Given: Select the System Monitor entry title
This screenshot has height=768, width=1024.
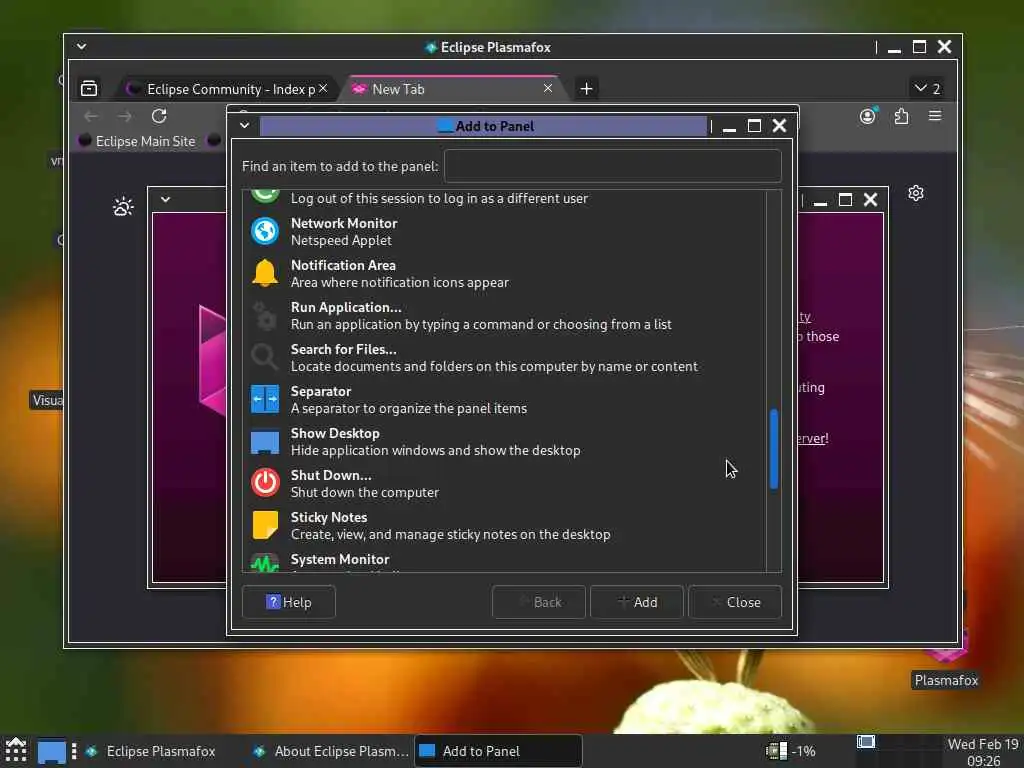Looking at the screenshot, I should click(x=340, y=559).
